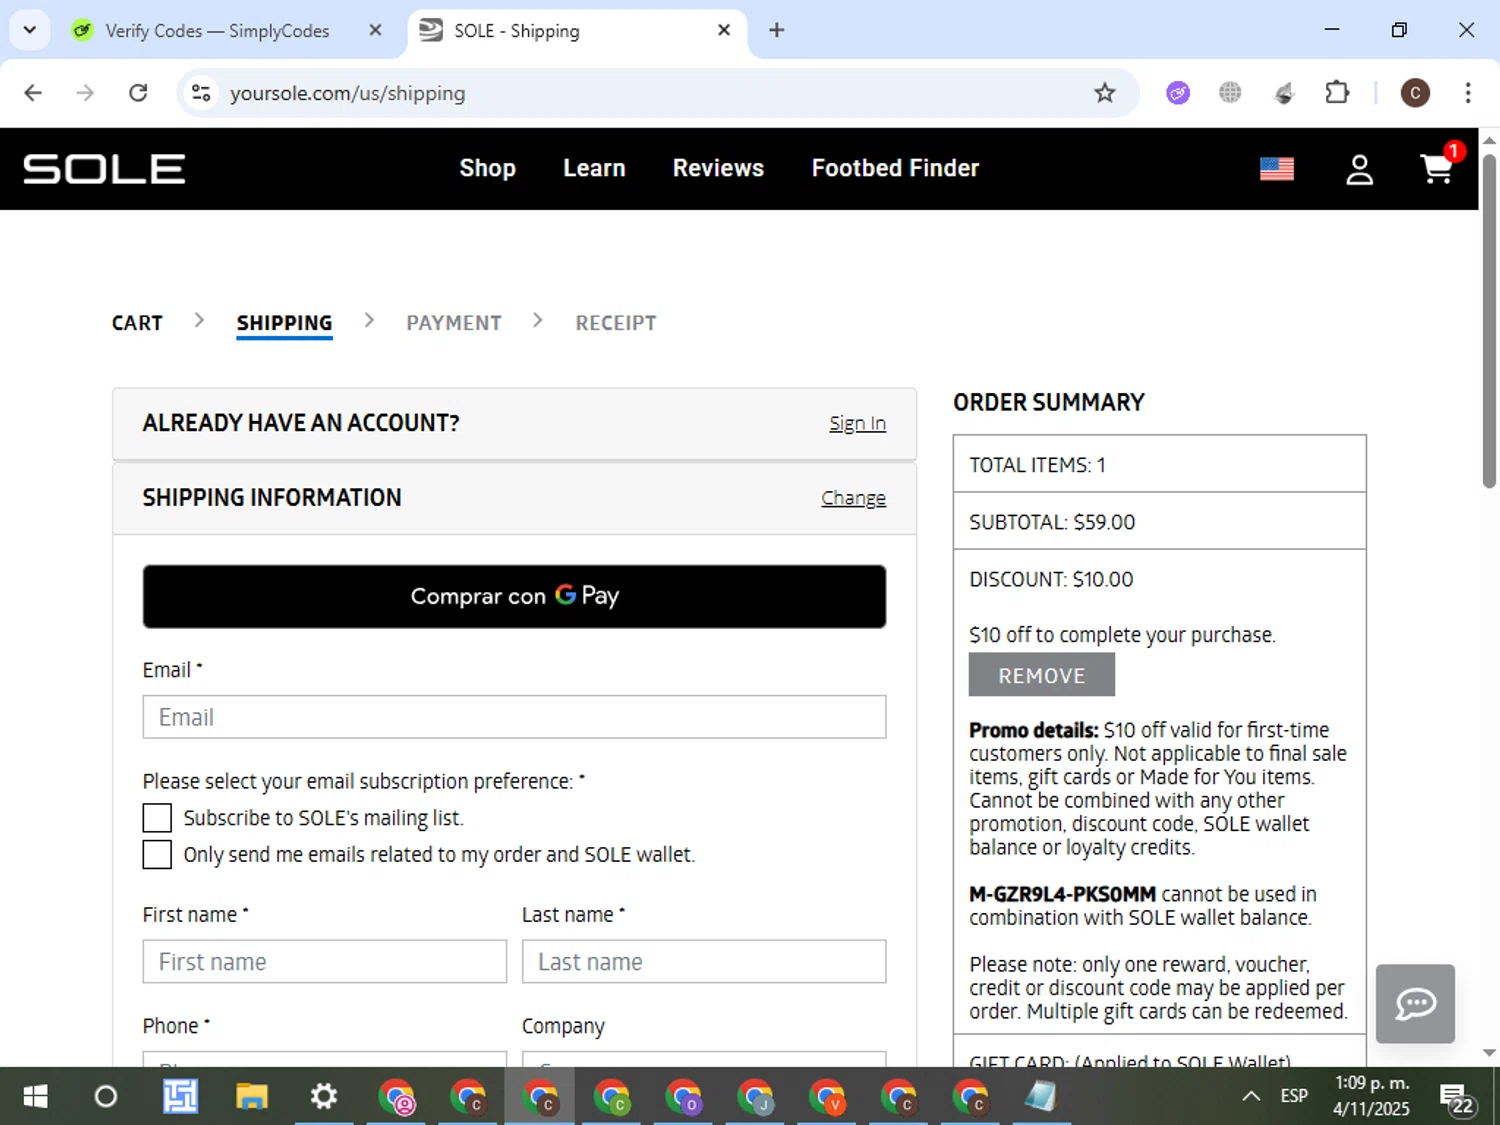Open the tab search dropdown arrow
Image resolution: width=1500 pixels, height=1125 pixels.
[x=30, y=30]
